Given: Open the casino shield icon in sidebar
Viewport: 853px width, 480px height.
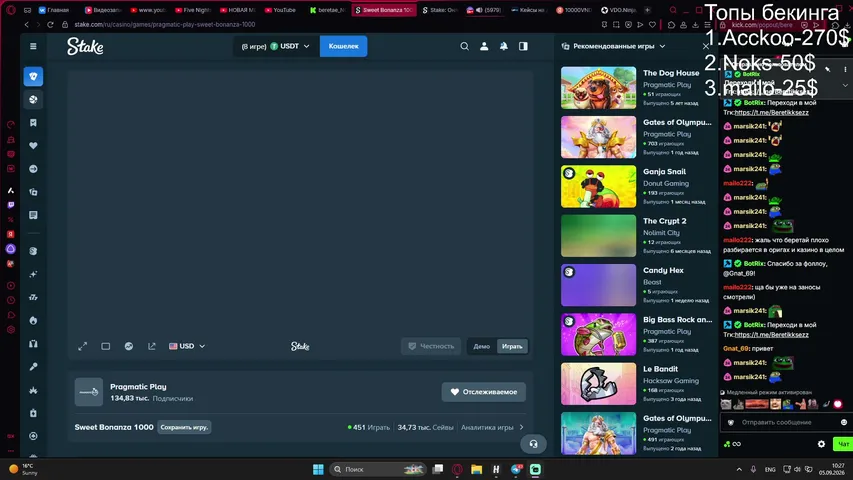Looking at the screenshot, I should pyautogui.click(x=33, y=77).
